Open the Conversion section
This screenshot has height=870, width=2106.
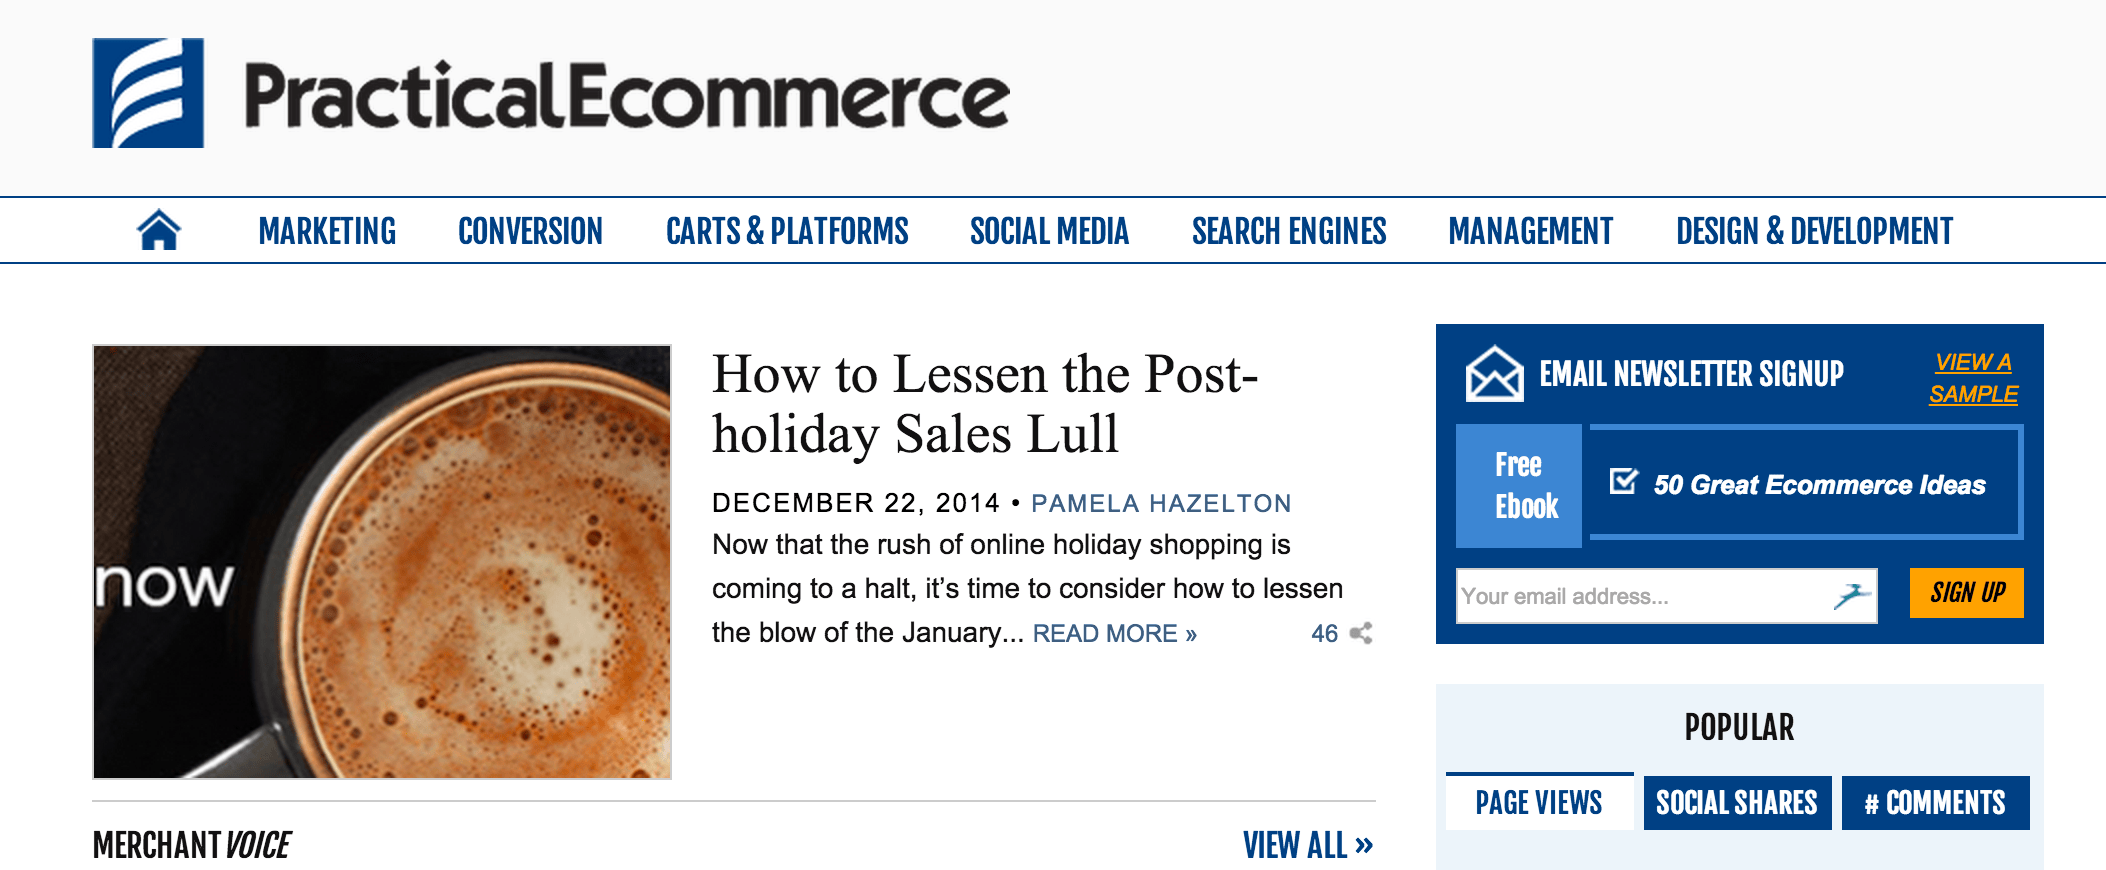[x=530, y=231]
